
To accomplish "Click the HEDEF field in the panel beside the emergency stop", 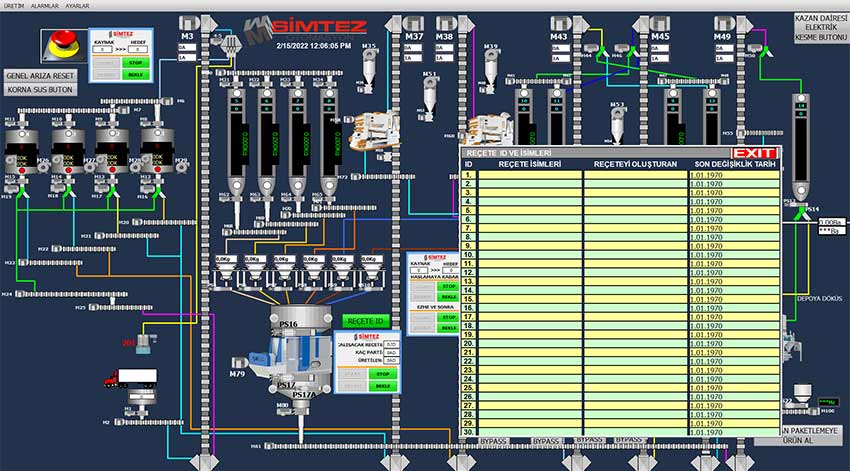I will point(138,49).
